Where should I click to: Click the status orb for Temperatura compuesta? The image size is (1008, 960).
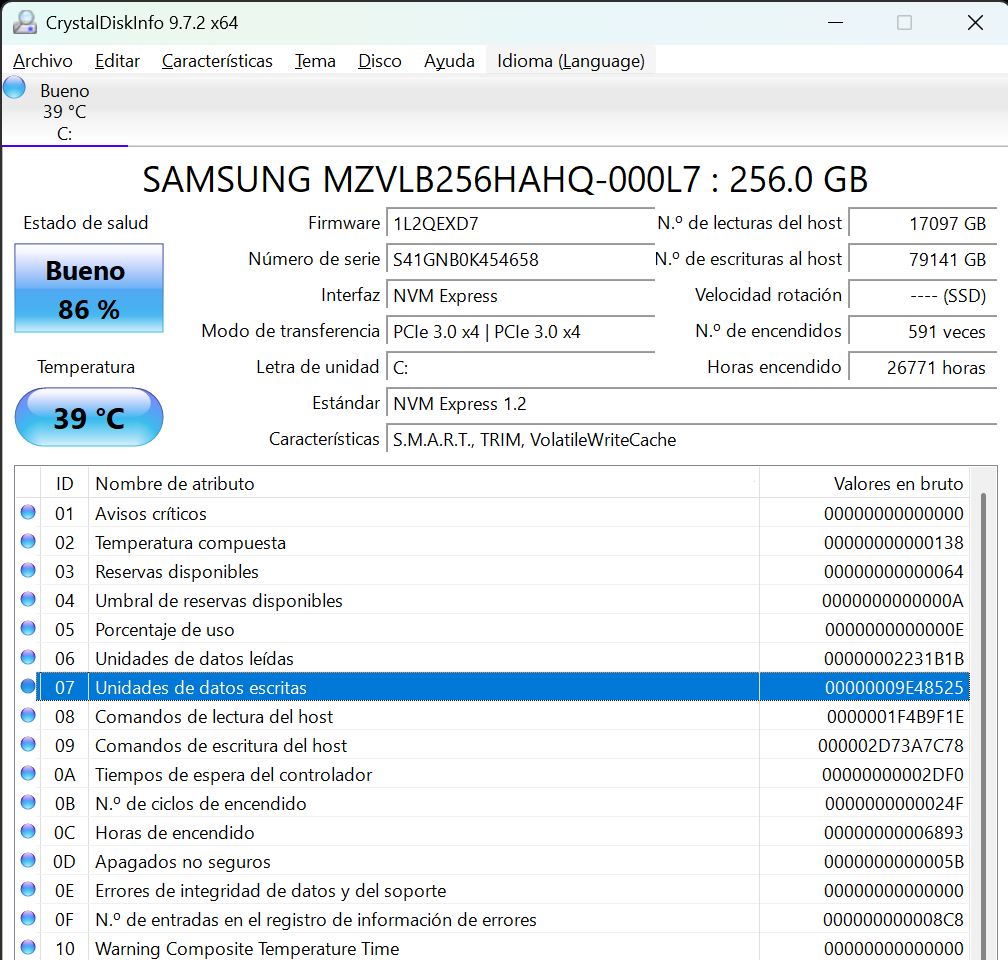(28, 541)
